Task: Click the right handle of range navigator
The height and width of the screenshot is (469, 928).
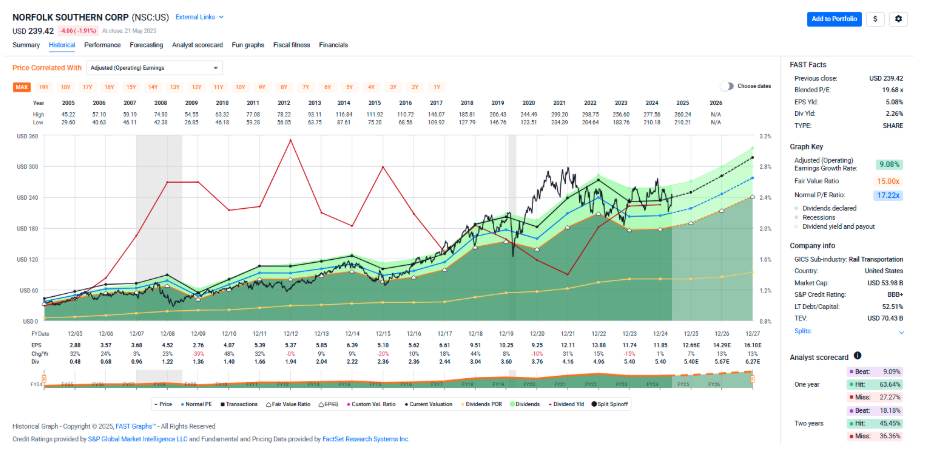Action: 753,378
